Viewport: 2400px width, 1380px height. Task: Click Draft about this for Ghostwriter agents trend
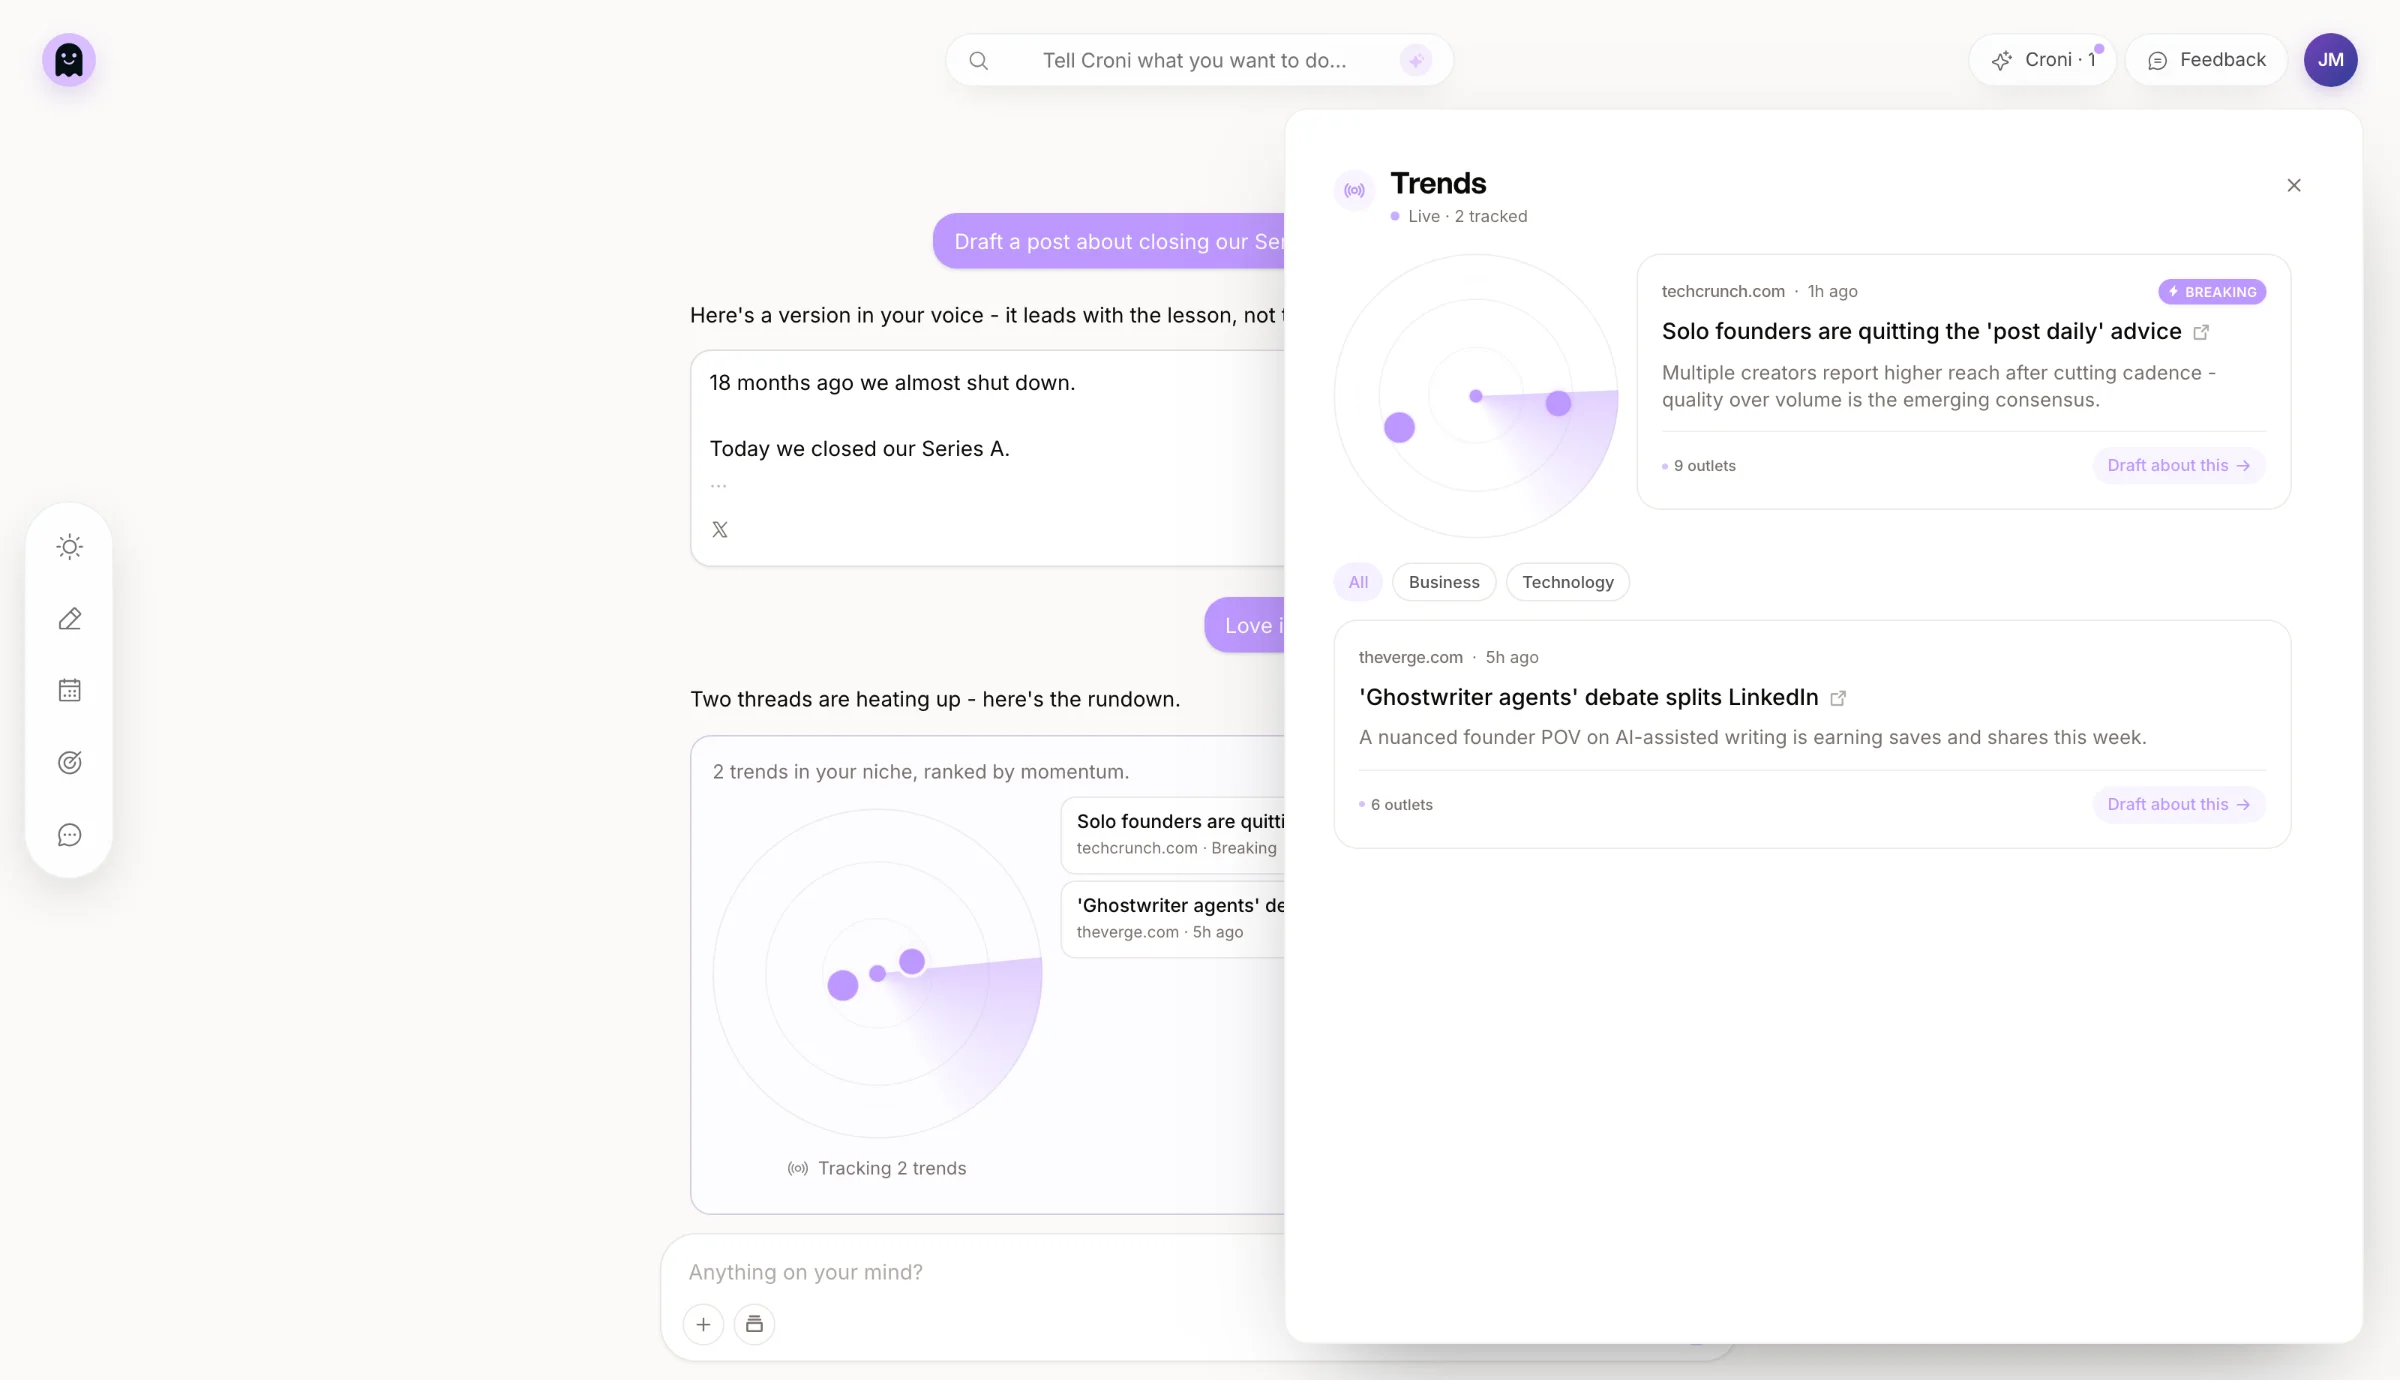(2179, 804)
